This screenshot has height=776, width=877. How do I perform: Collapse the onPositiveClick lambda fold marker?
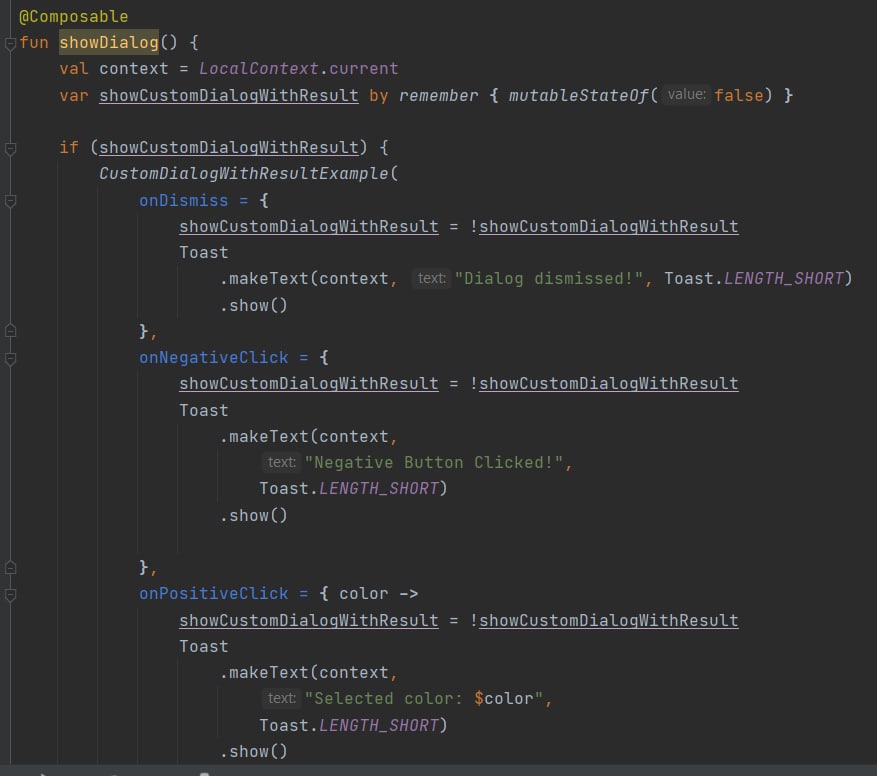[x=10, y=594]
